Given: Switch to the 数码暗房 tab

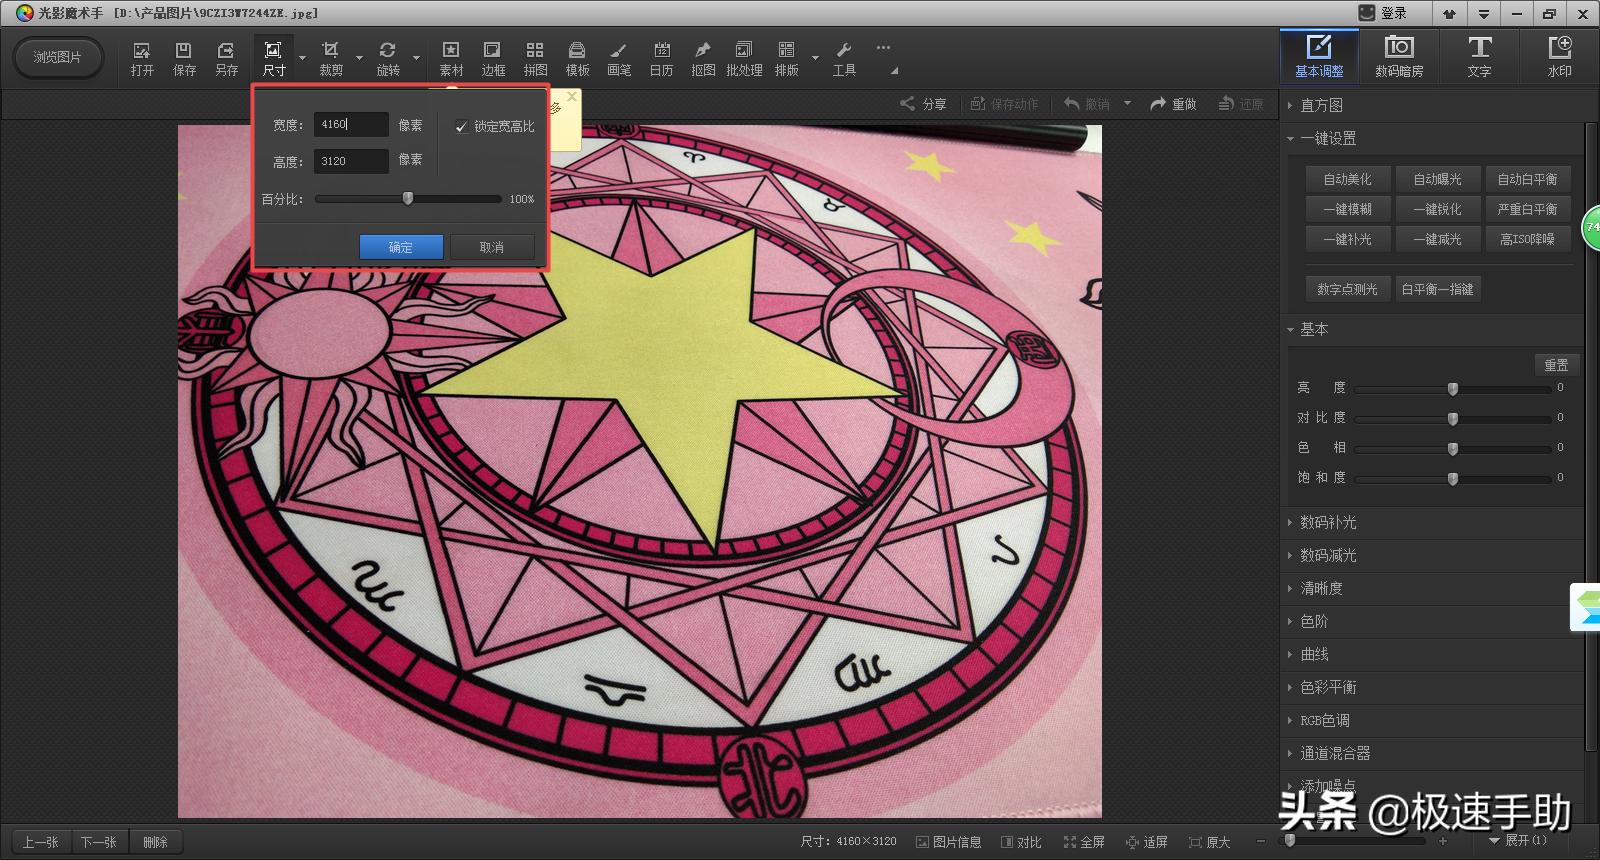Looking at the screenshot, I should point(1399,57).
